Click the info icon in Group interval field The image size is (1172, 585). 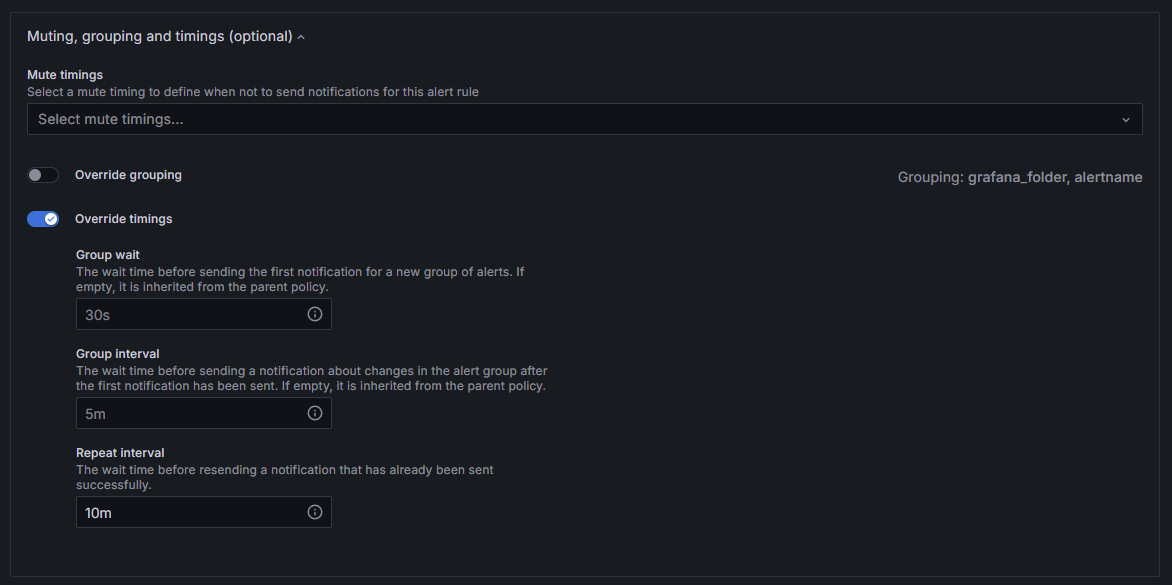point(315,413)
